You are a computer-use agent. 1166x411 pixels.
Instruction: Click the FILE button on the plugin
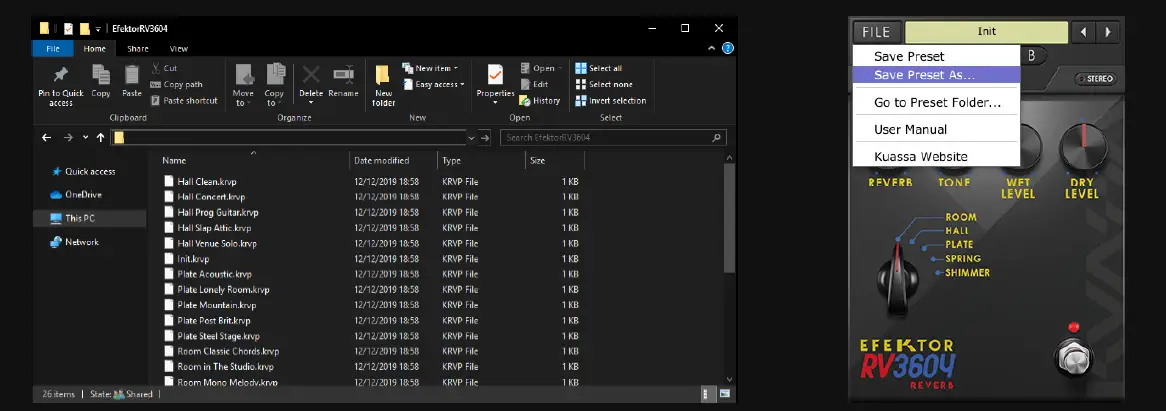pos(876,32)
